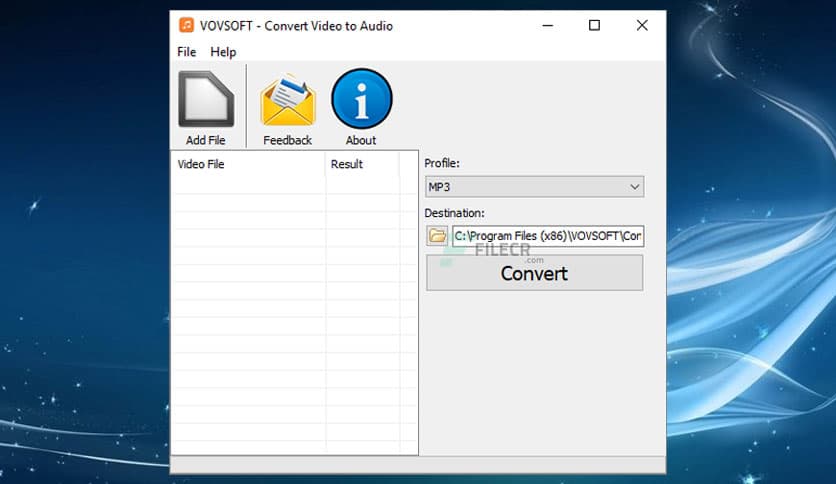Expand the Profile MP3 dropdown

point(534,187)
